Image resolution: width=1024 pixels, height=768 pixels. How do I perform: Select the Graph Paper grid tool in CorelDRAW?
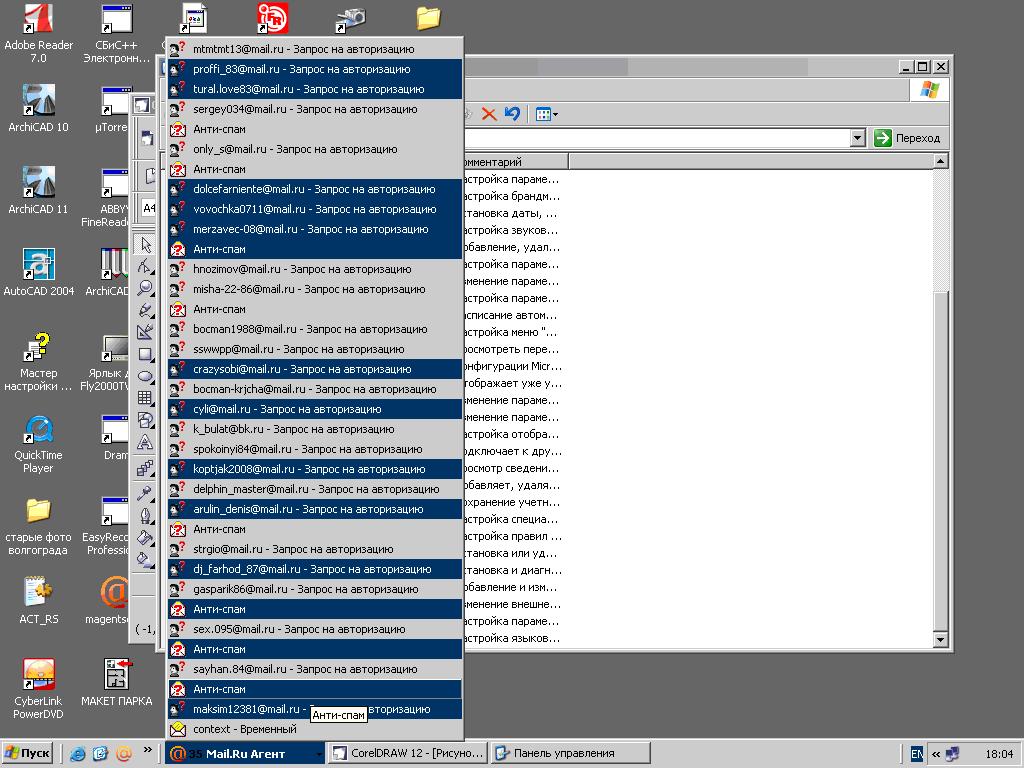coord(145,398)
